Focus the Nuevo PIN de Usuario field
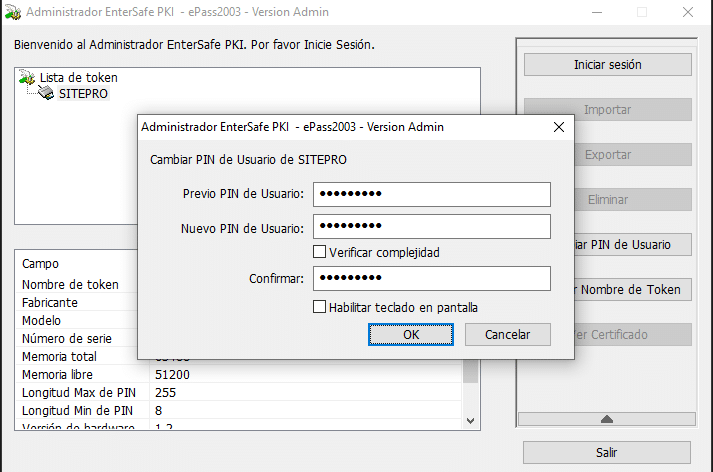The image size is (713, 472). tap(432, 226)
